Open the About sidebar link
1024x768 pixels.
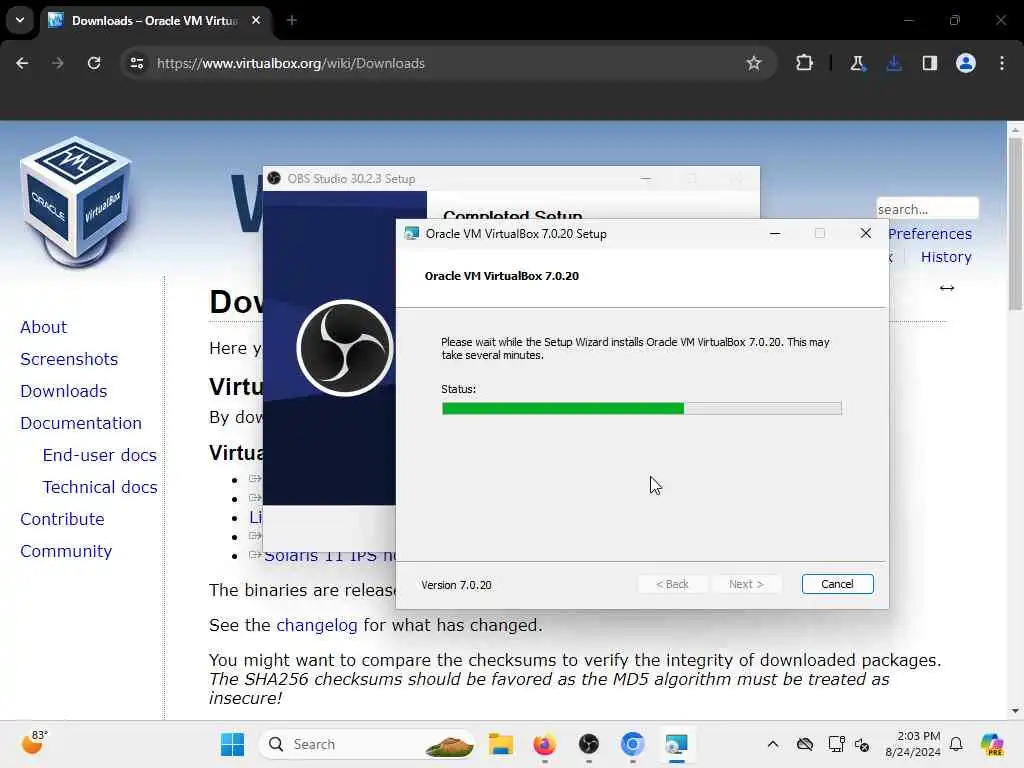pos(43,327)
